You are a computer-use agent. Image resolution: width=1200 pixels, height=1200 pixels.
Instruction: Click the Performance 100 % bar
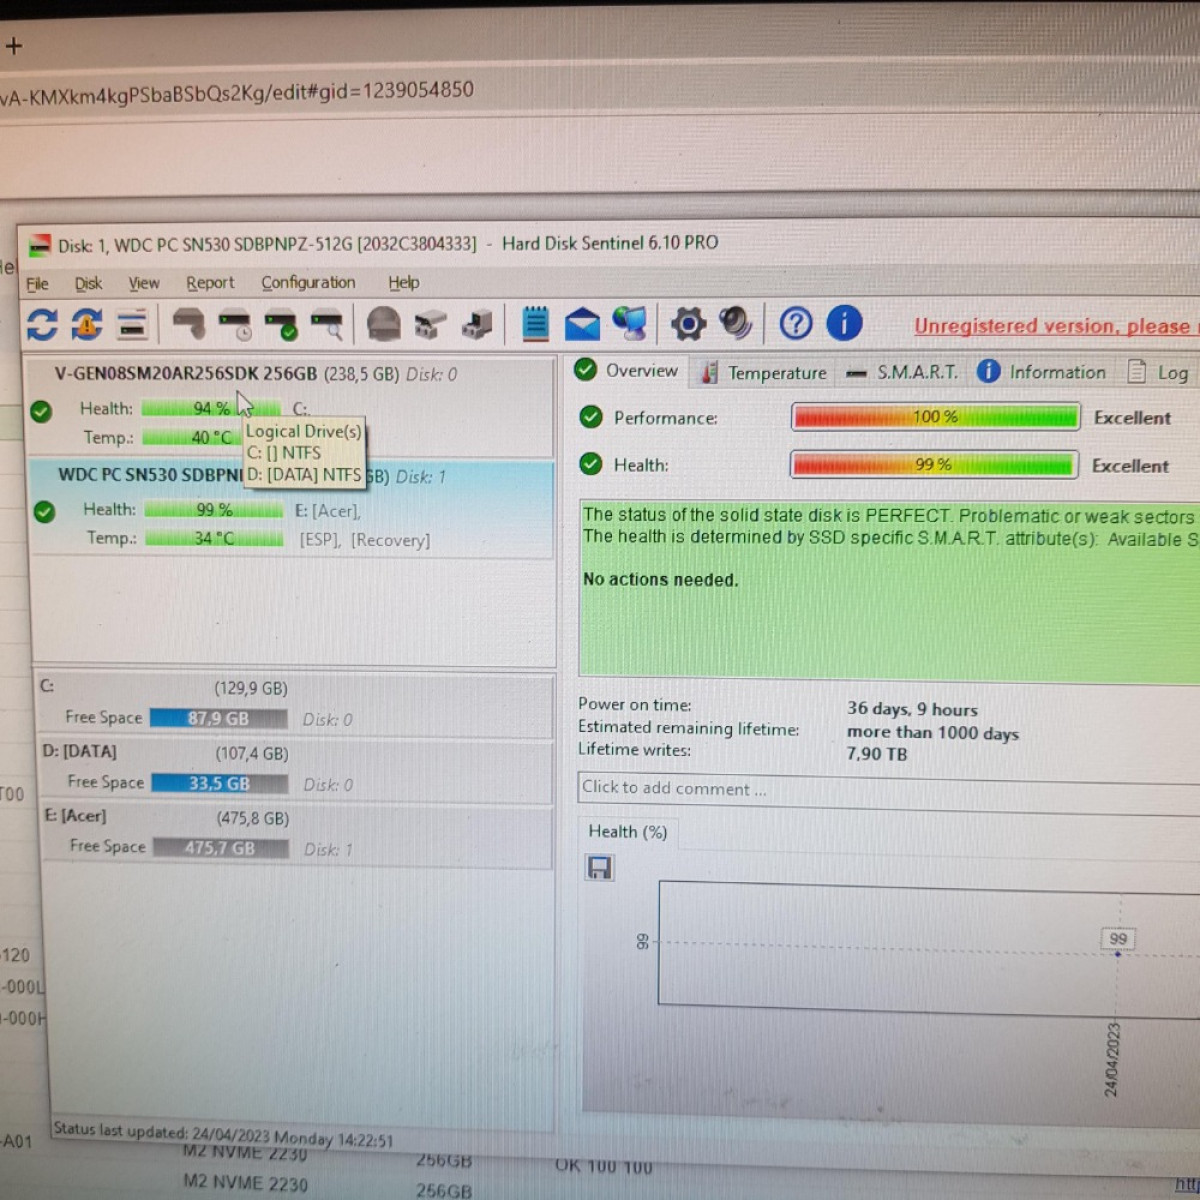935,417
